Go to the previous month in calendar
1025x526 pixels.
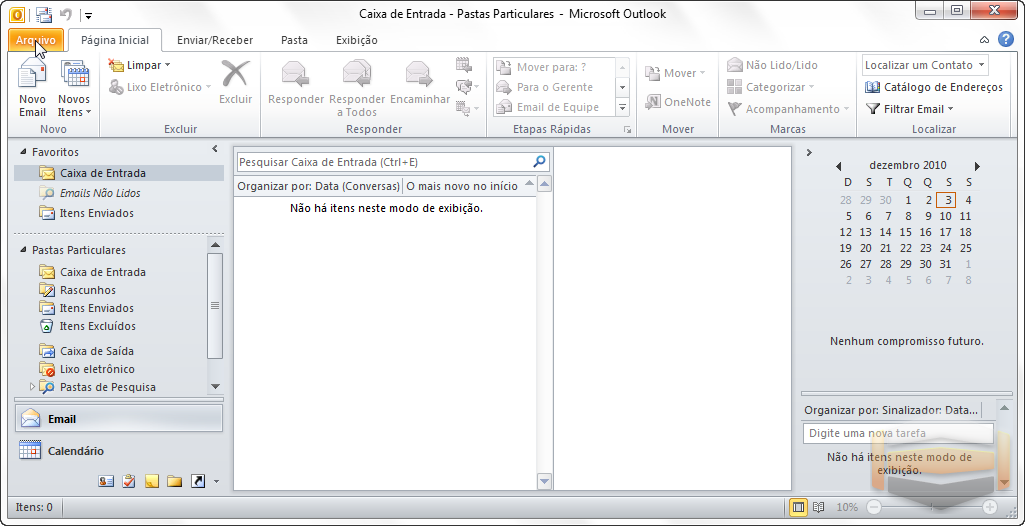coord(839,167)
